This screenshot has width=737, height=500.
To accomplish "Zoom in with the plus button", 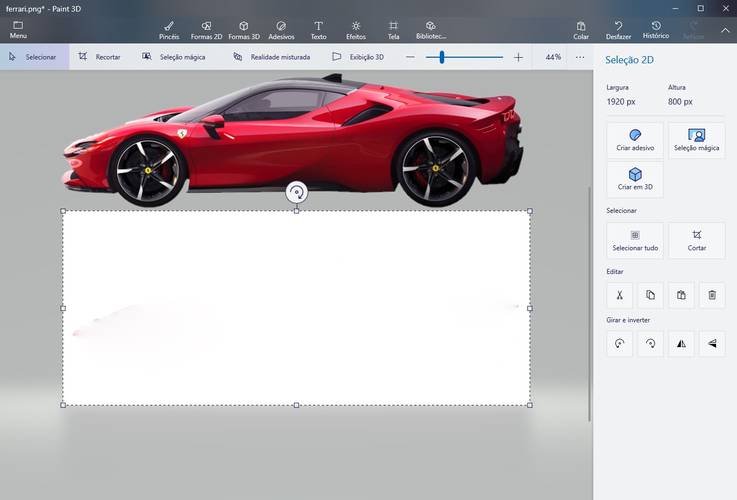I will pos(518,57).
